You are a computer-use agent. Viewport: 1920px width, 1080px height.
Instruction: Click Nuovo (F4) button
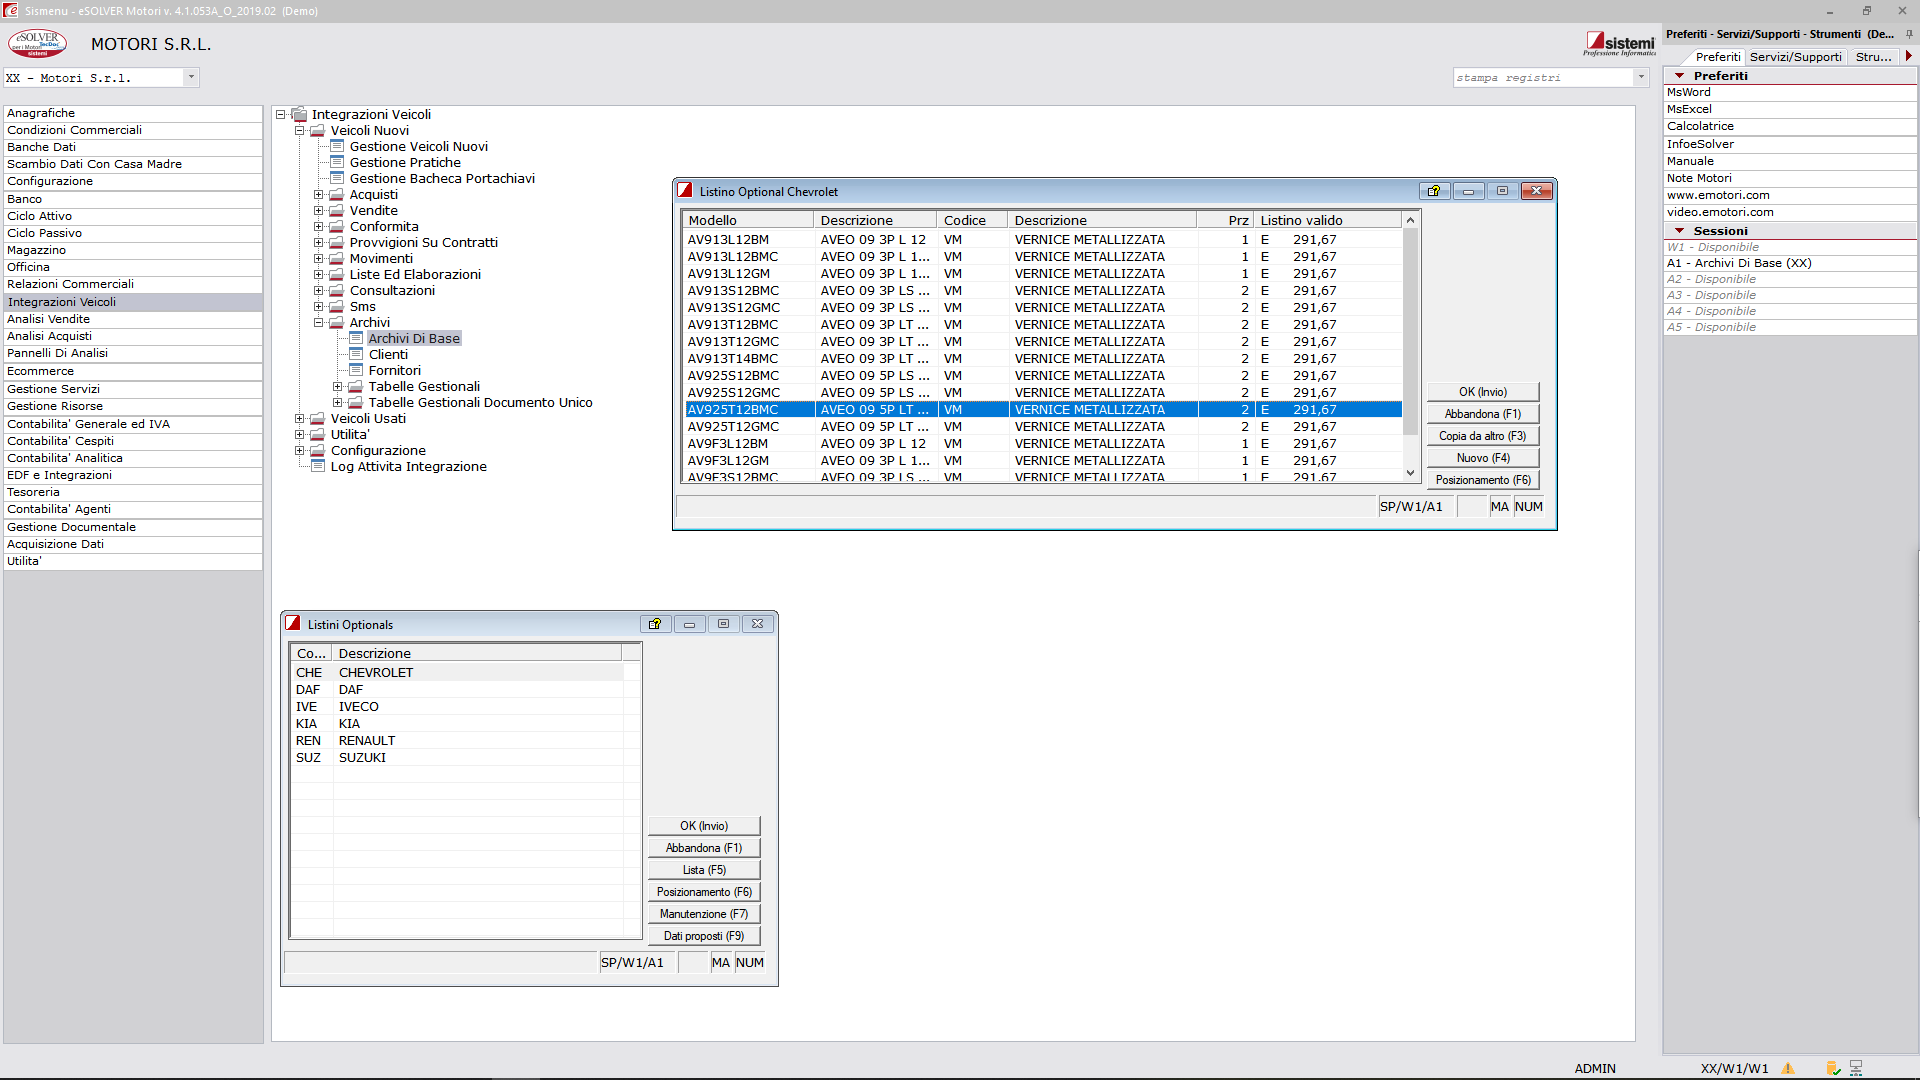[x=1482, y=458]
